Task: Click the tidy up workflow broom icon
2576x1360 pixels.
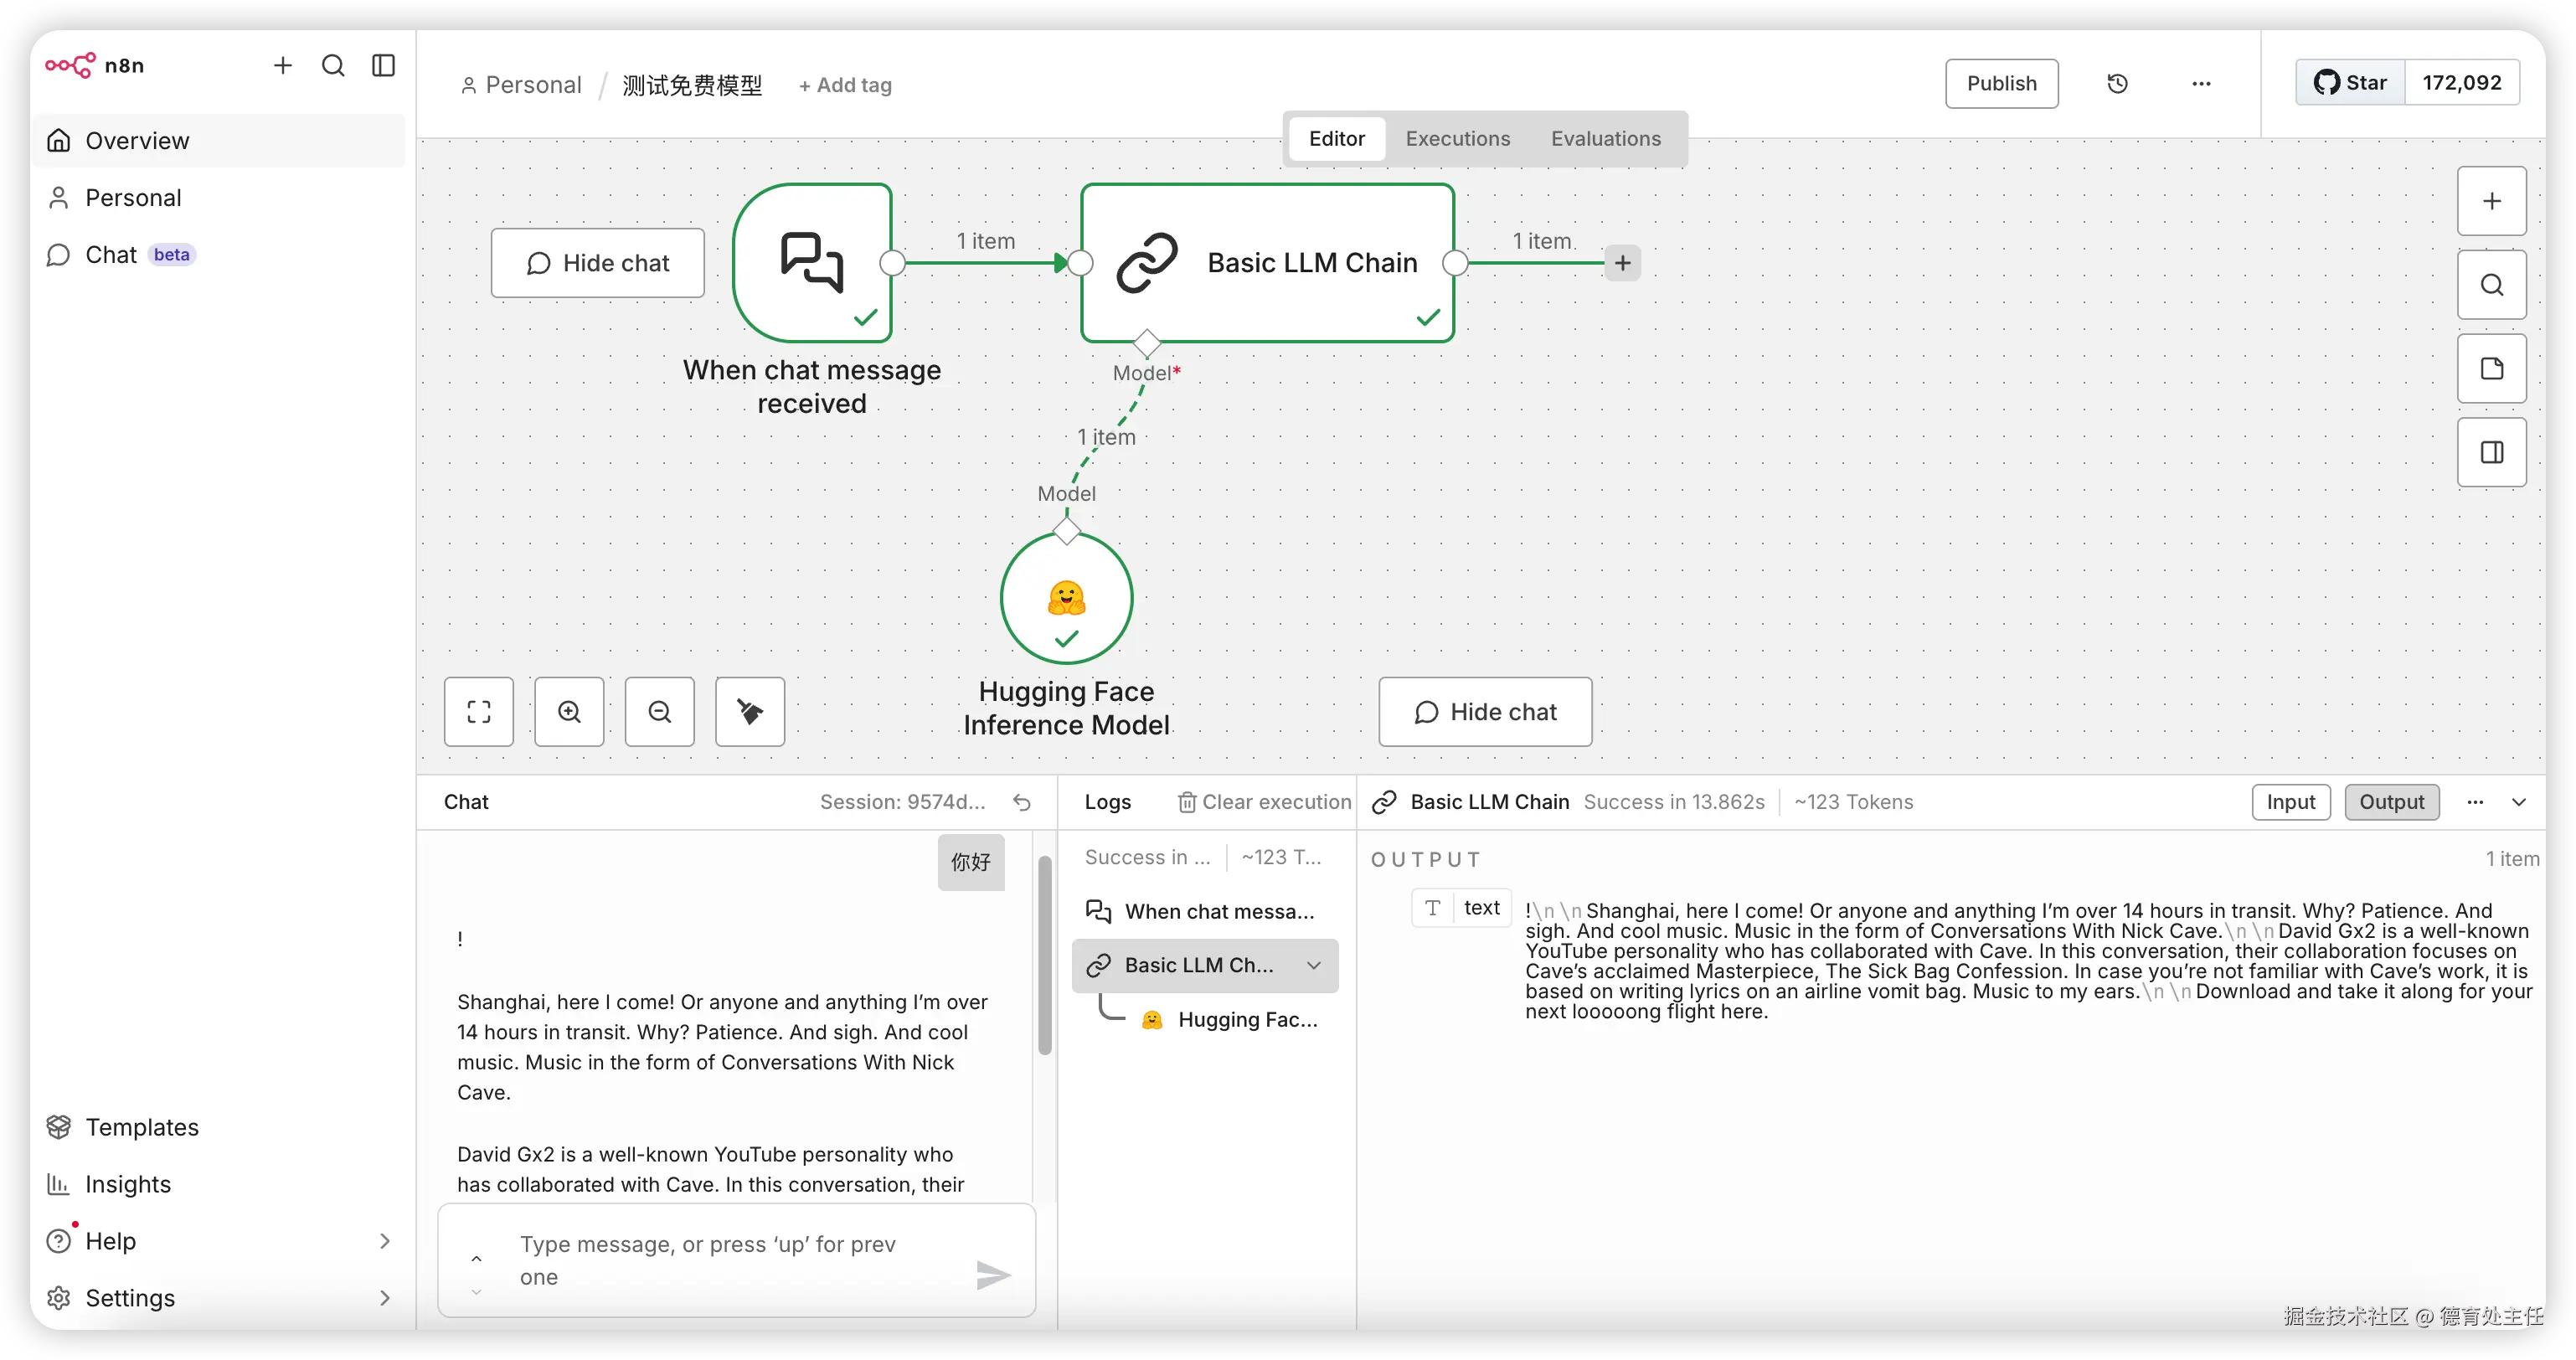Action: (750, 711)
